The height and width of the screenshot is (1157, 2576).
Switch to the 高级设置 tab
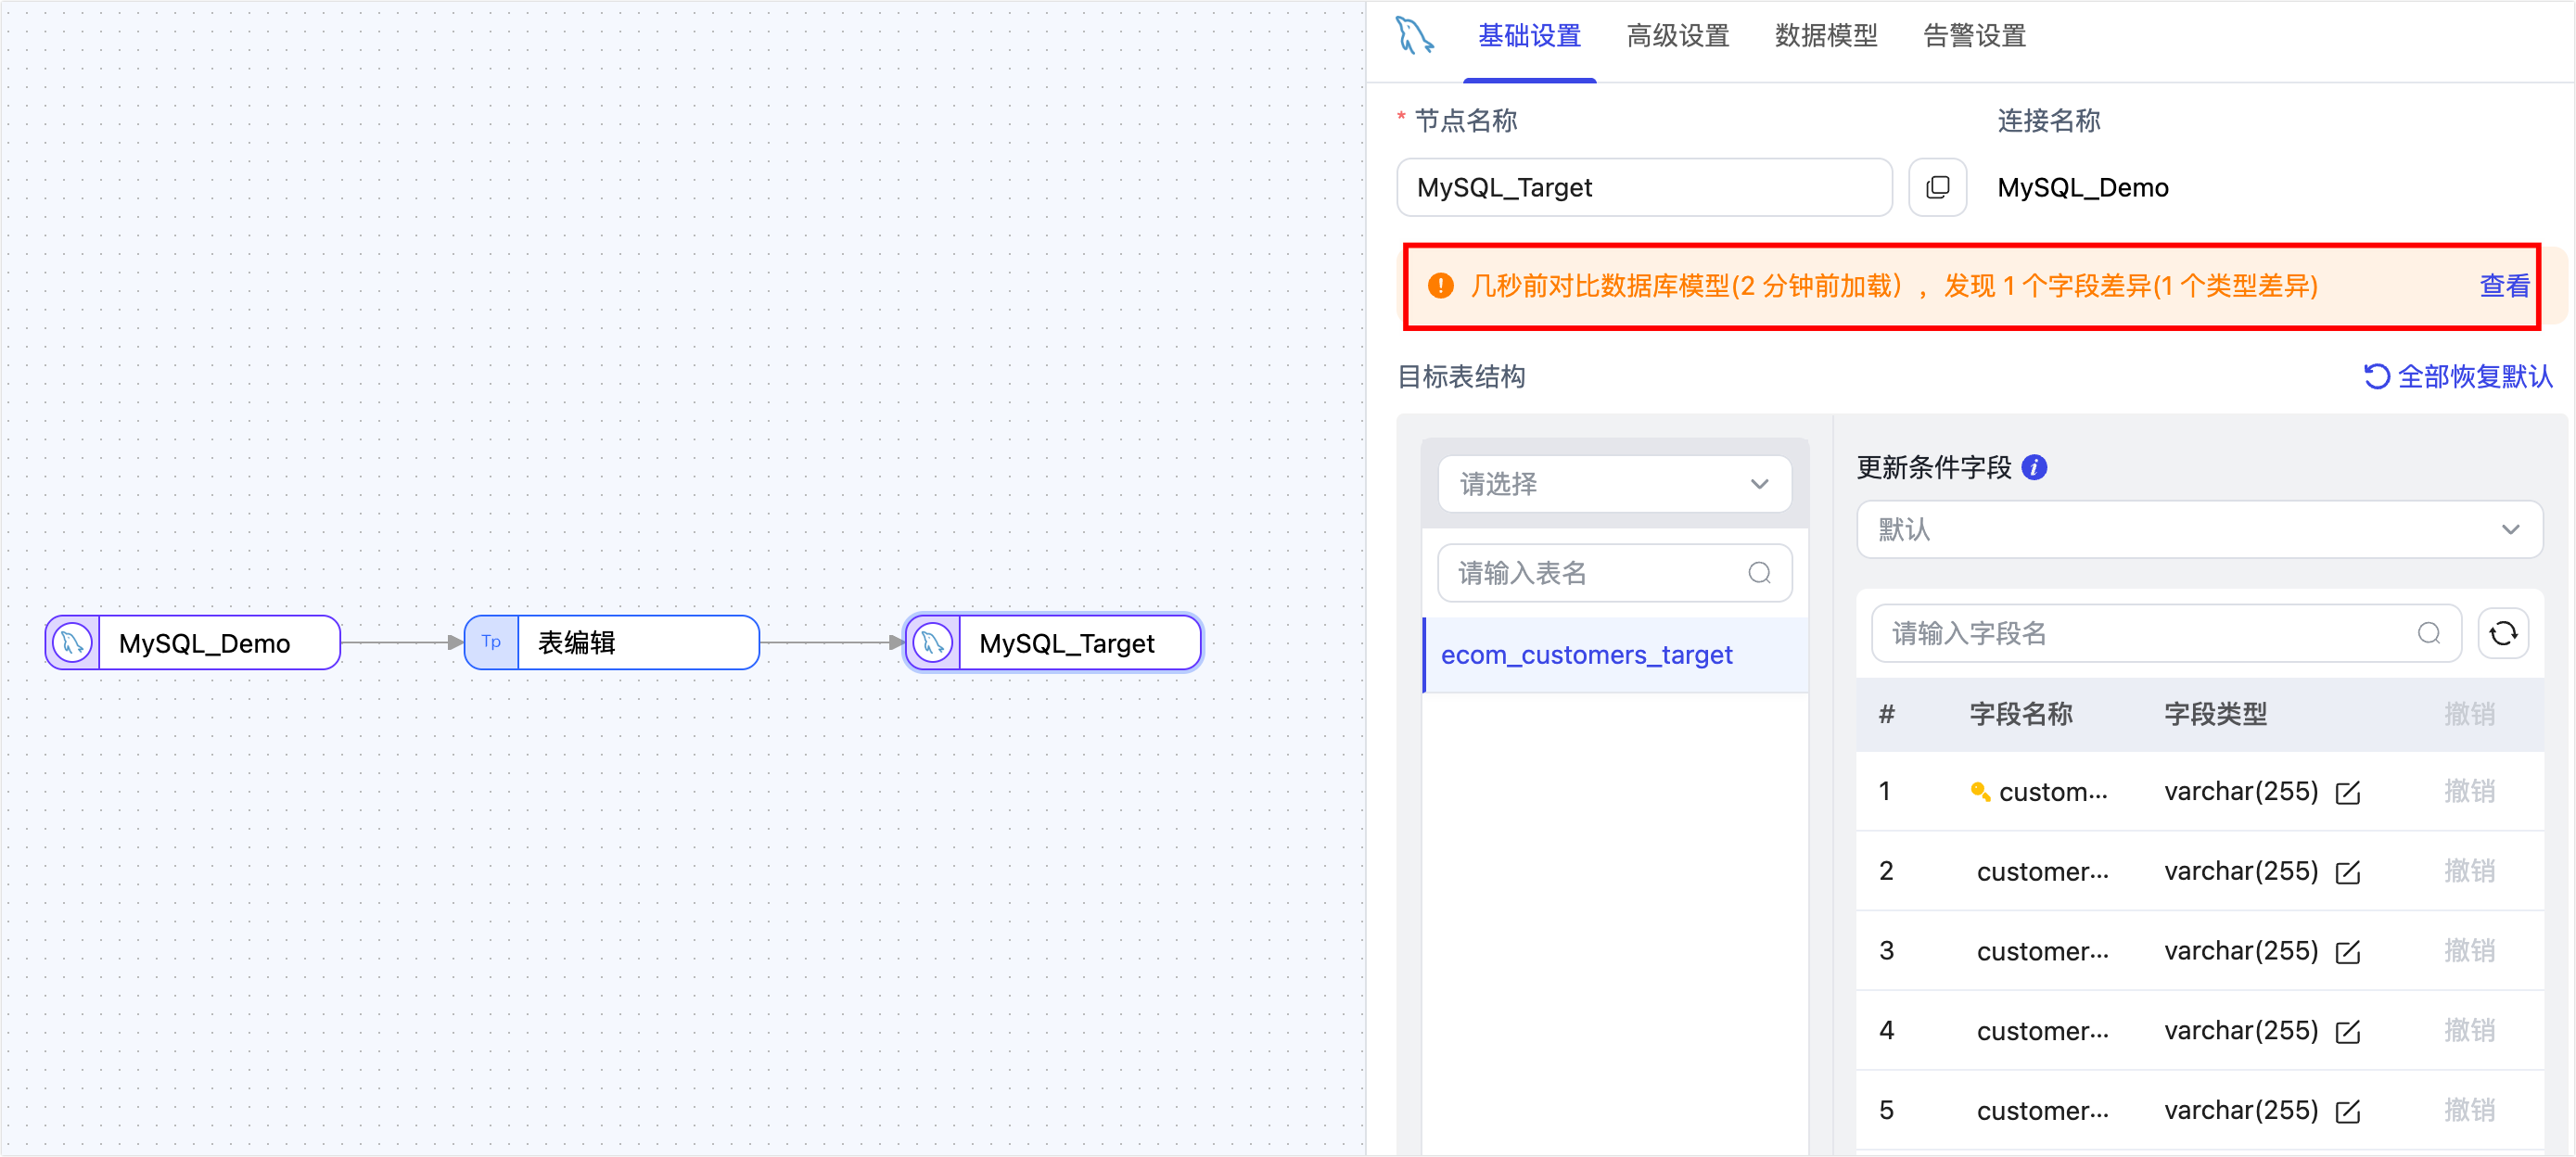(1677, 35)
